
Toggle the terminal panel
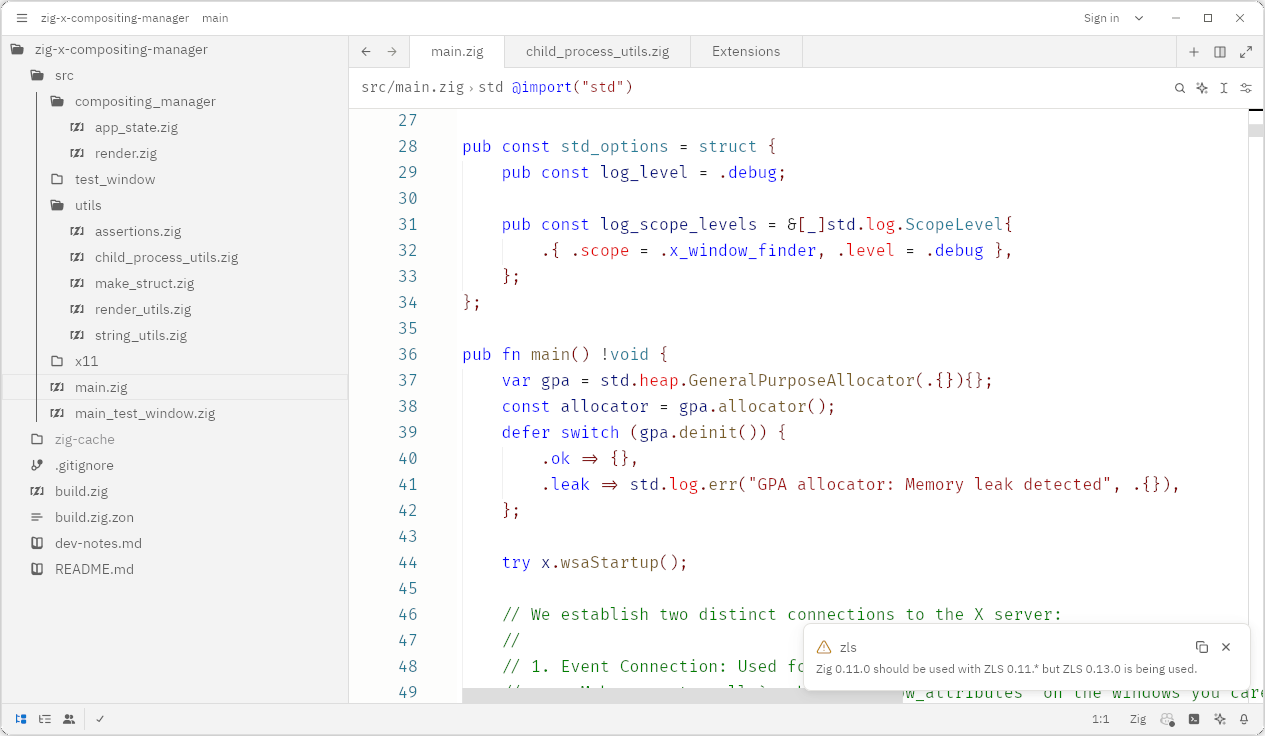click(x=1194, y=719)
